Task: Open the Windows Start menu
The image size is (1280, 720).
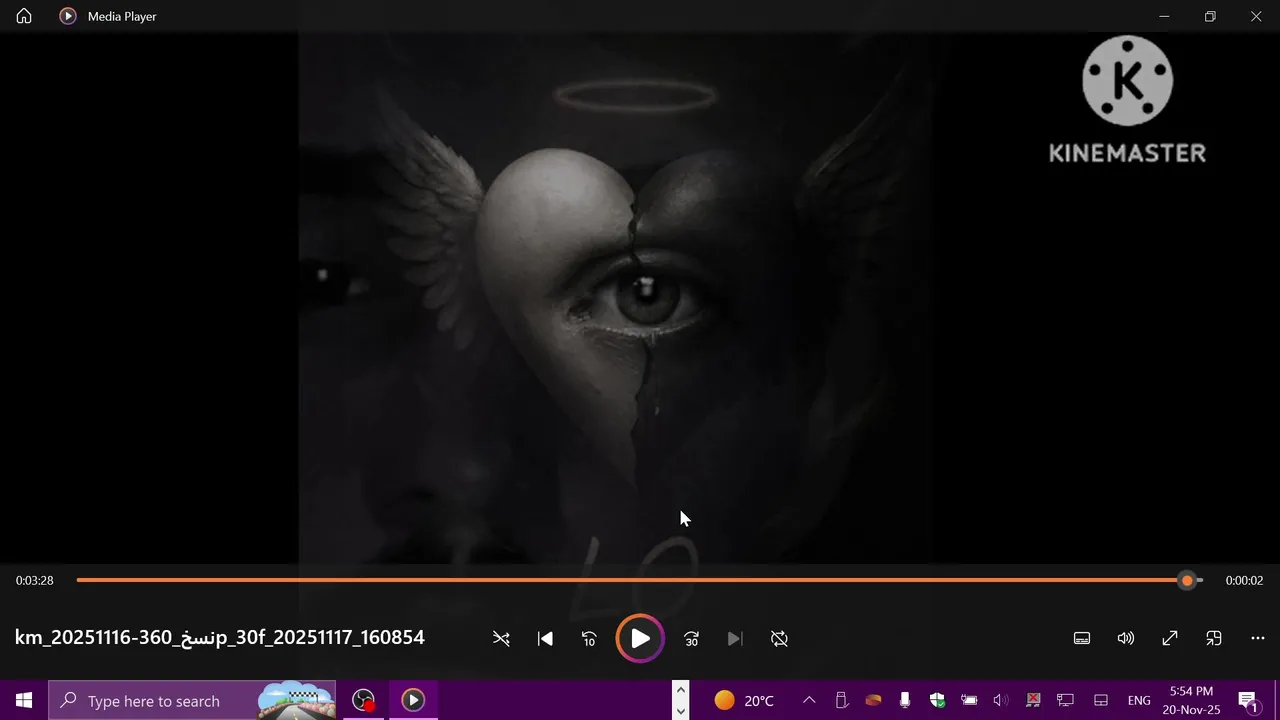Action: [24, 700]
